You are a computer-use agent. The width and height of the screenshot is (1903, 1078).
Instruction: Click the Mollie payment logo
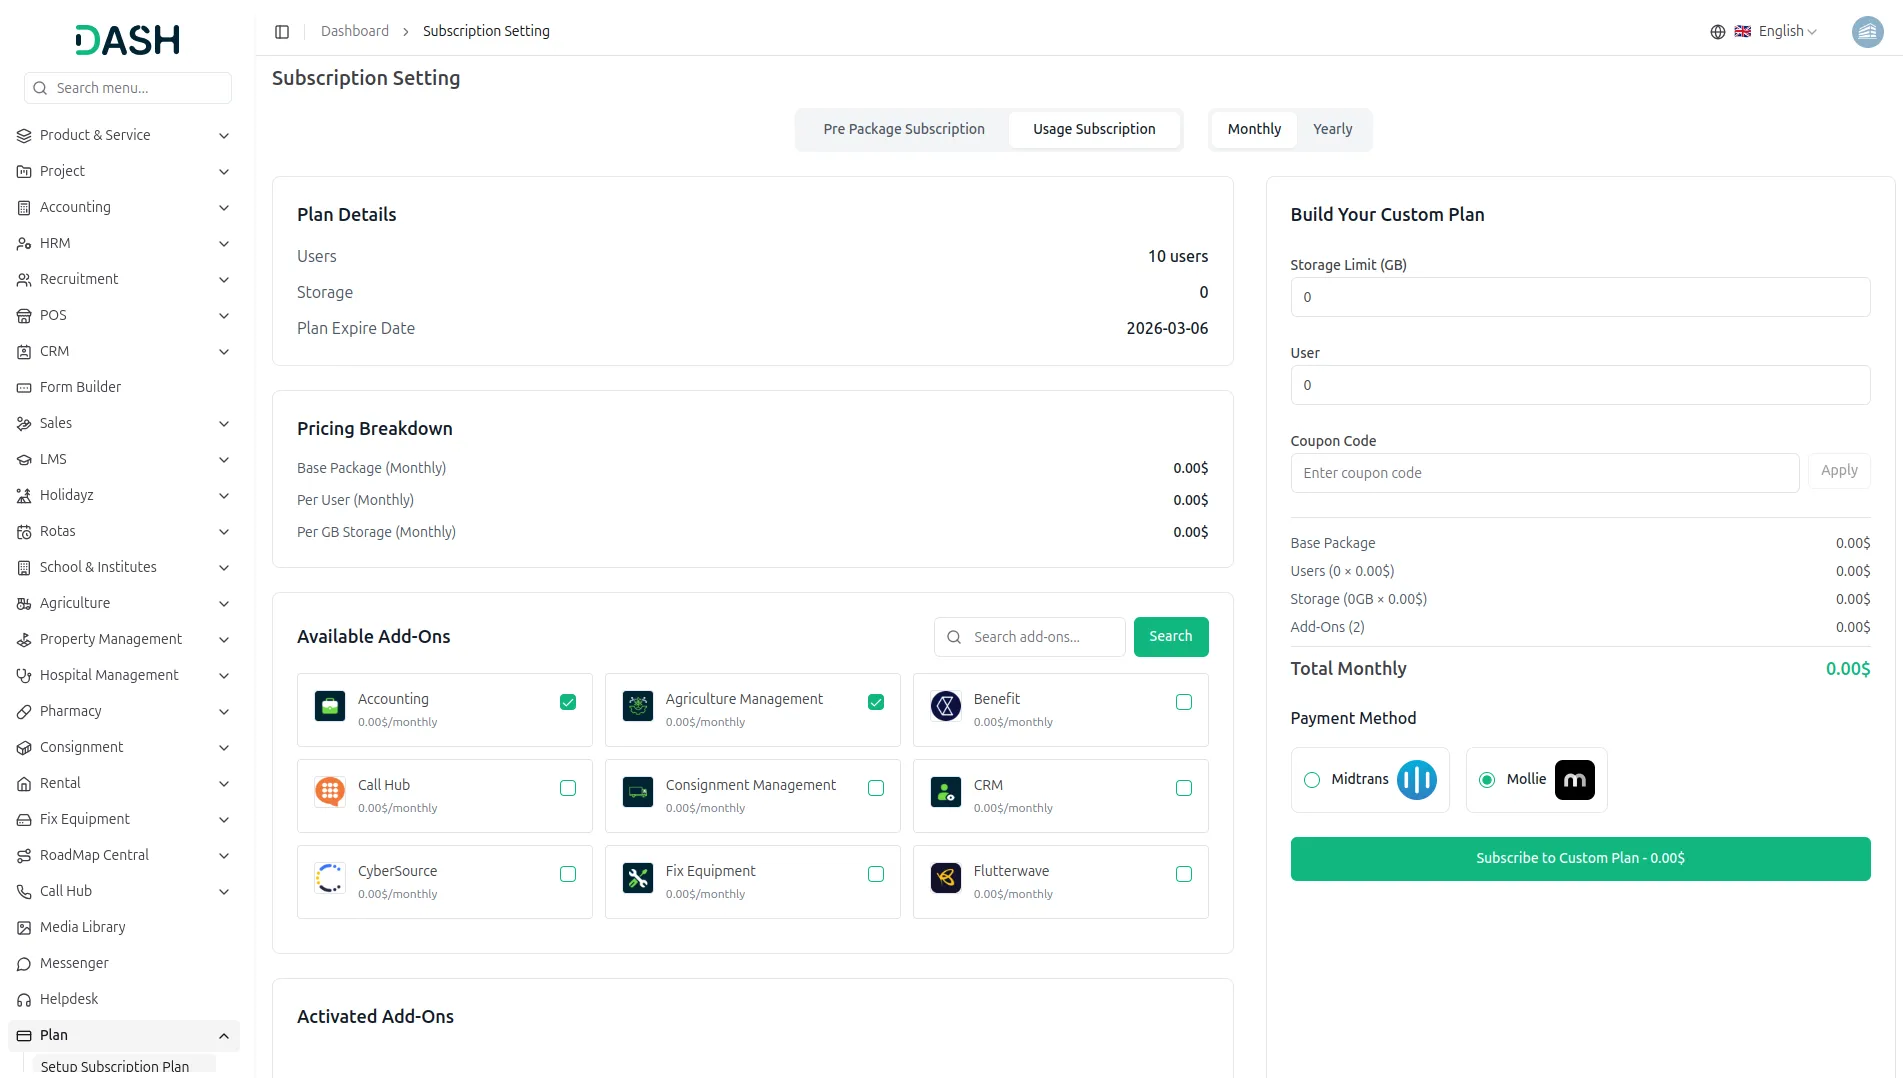click(1575, 780)
